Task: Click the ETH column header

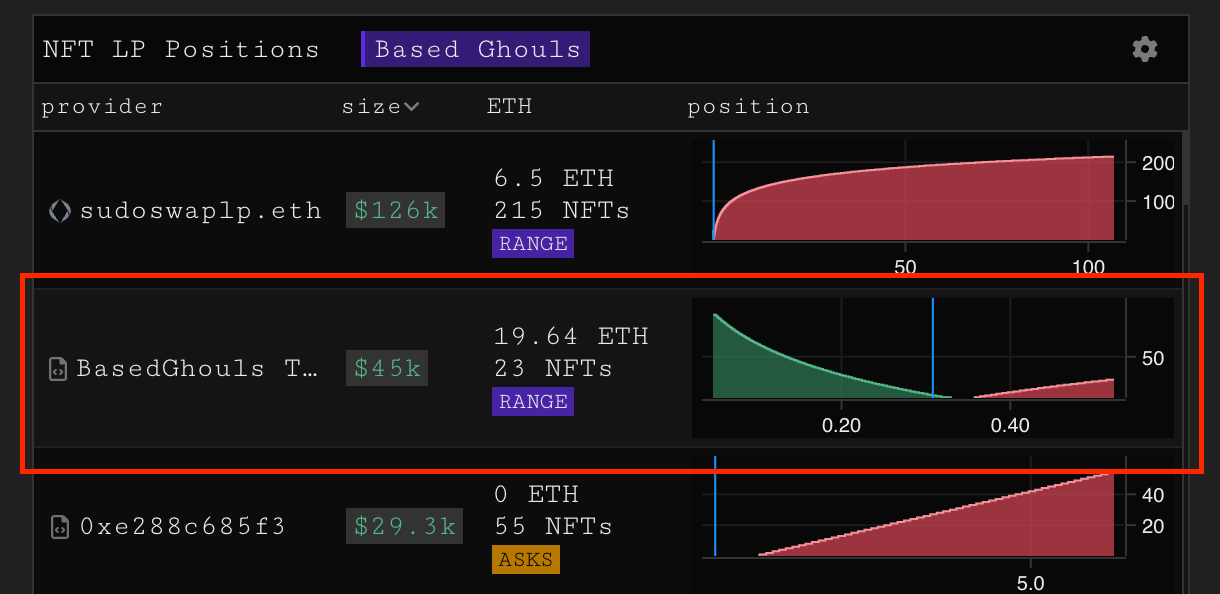Action: point(509,106)
